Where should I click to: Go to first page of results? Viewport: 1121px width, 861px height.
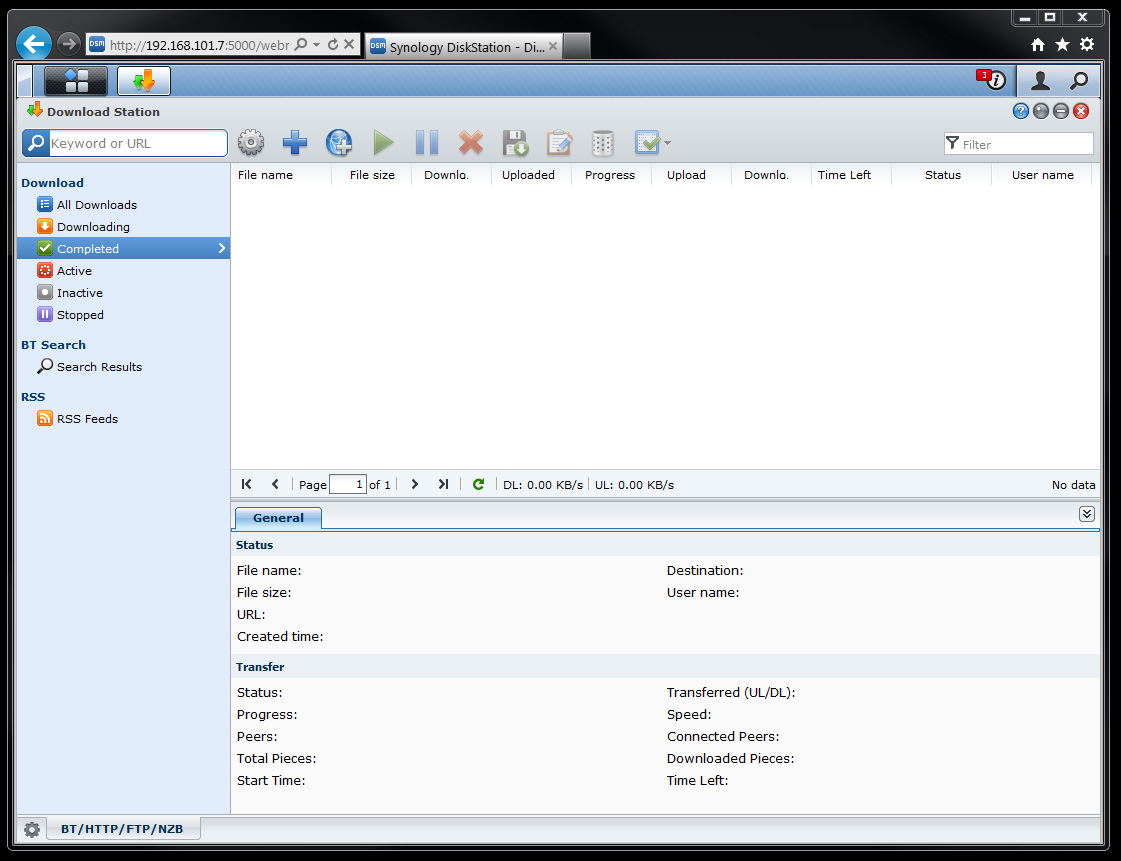pyautogui.click(x=247, y=484)
